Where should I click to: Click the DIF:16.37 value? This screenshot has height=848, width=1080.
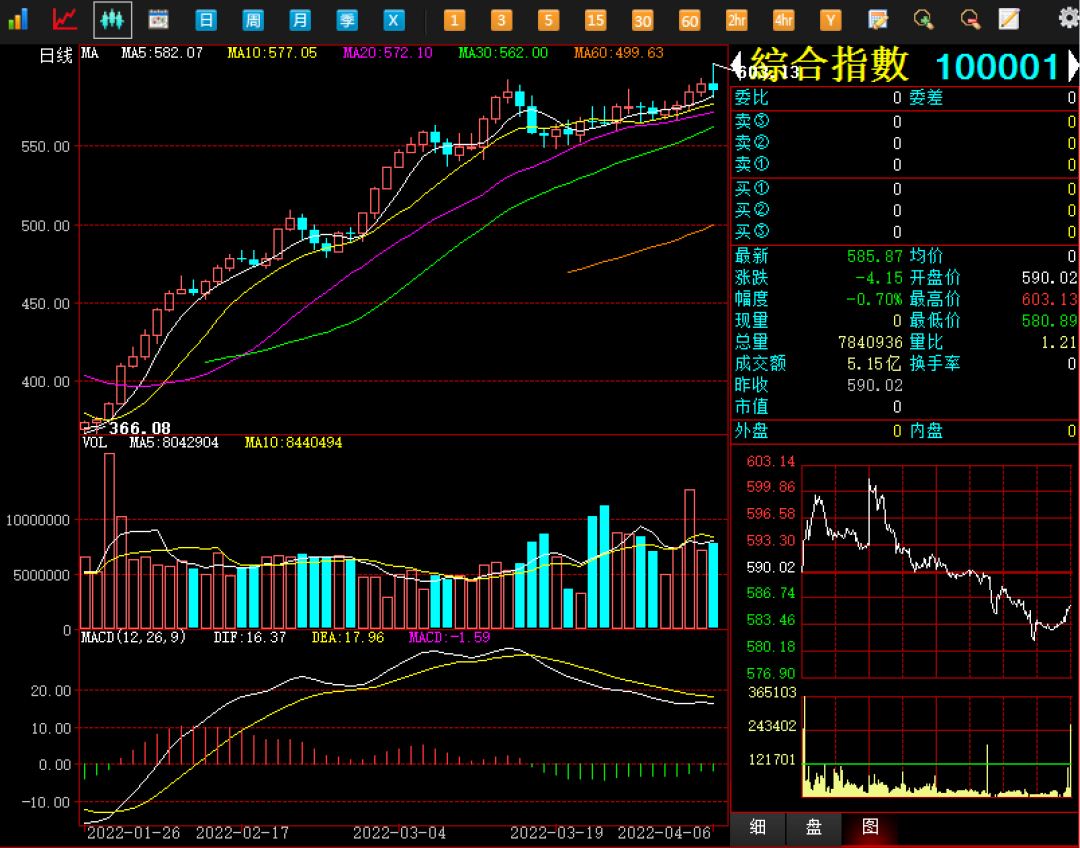249,637
